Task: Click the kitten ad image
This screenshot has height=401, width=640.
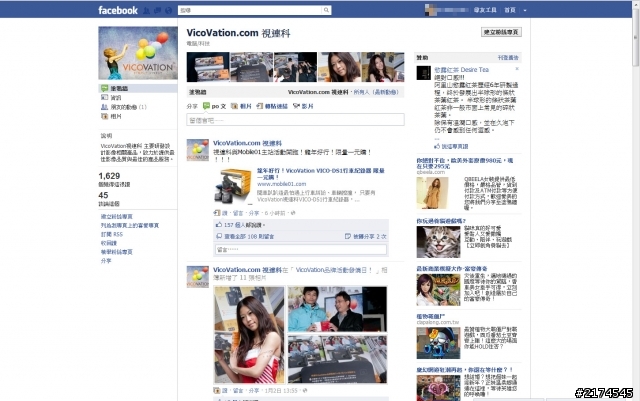Action: [438, 242]
